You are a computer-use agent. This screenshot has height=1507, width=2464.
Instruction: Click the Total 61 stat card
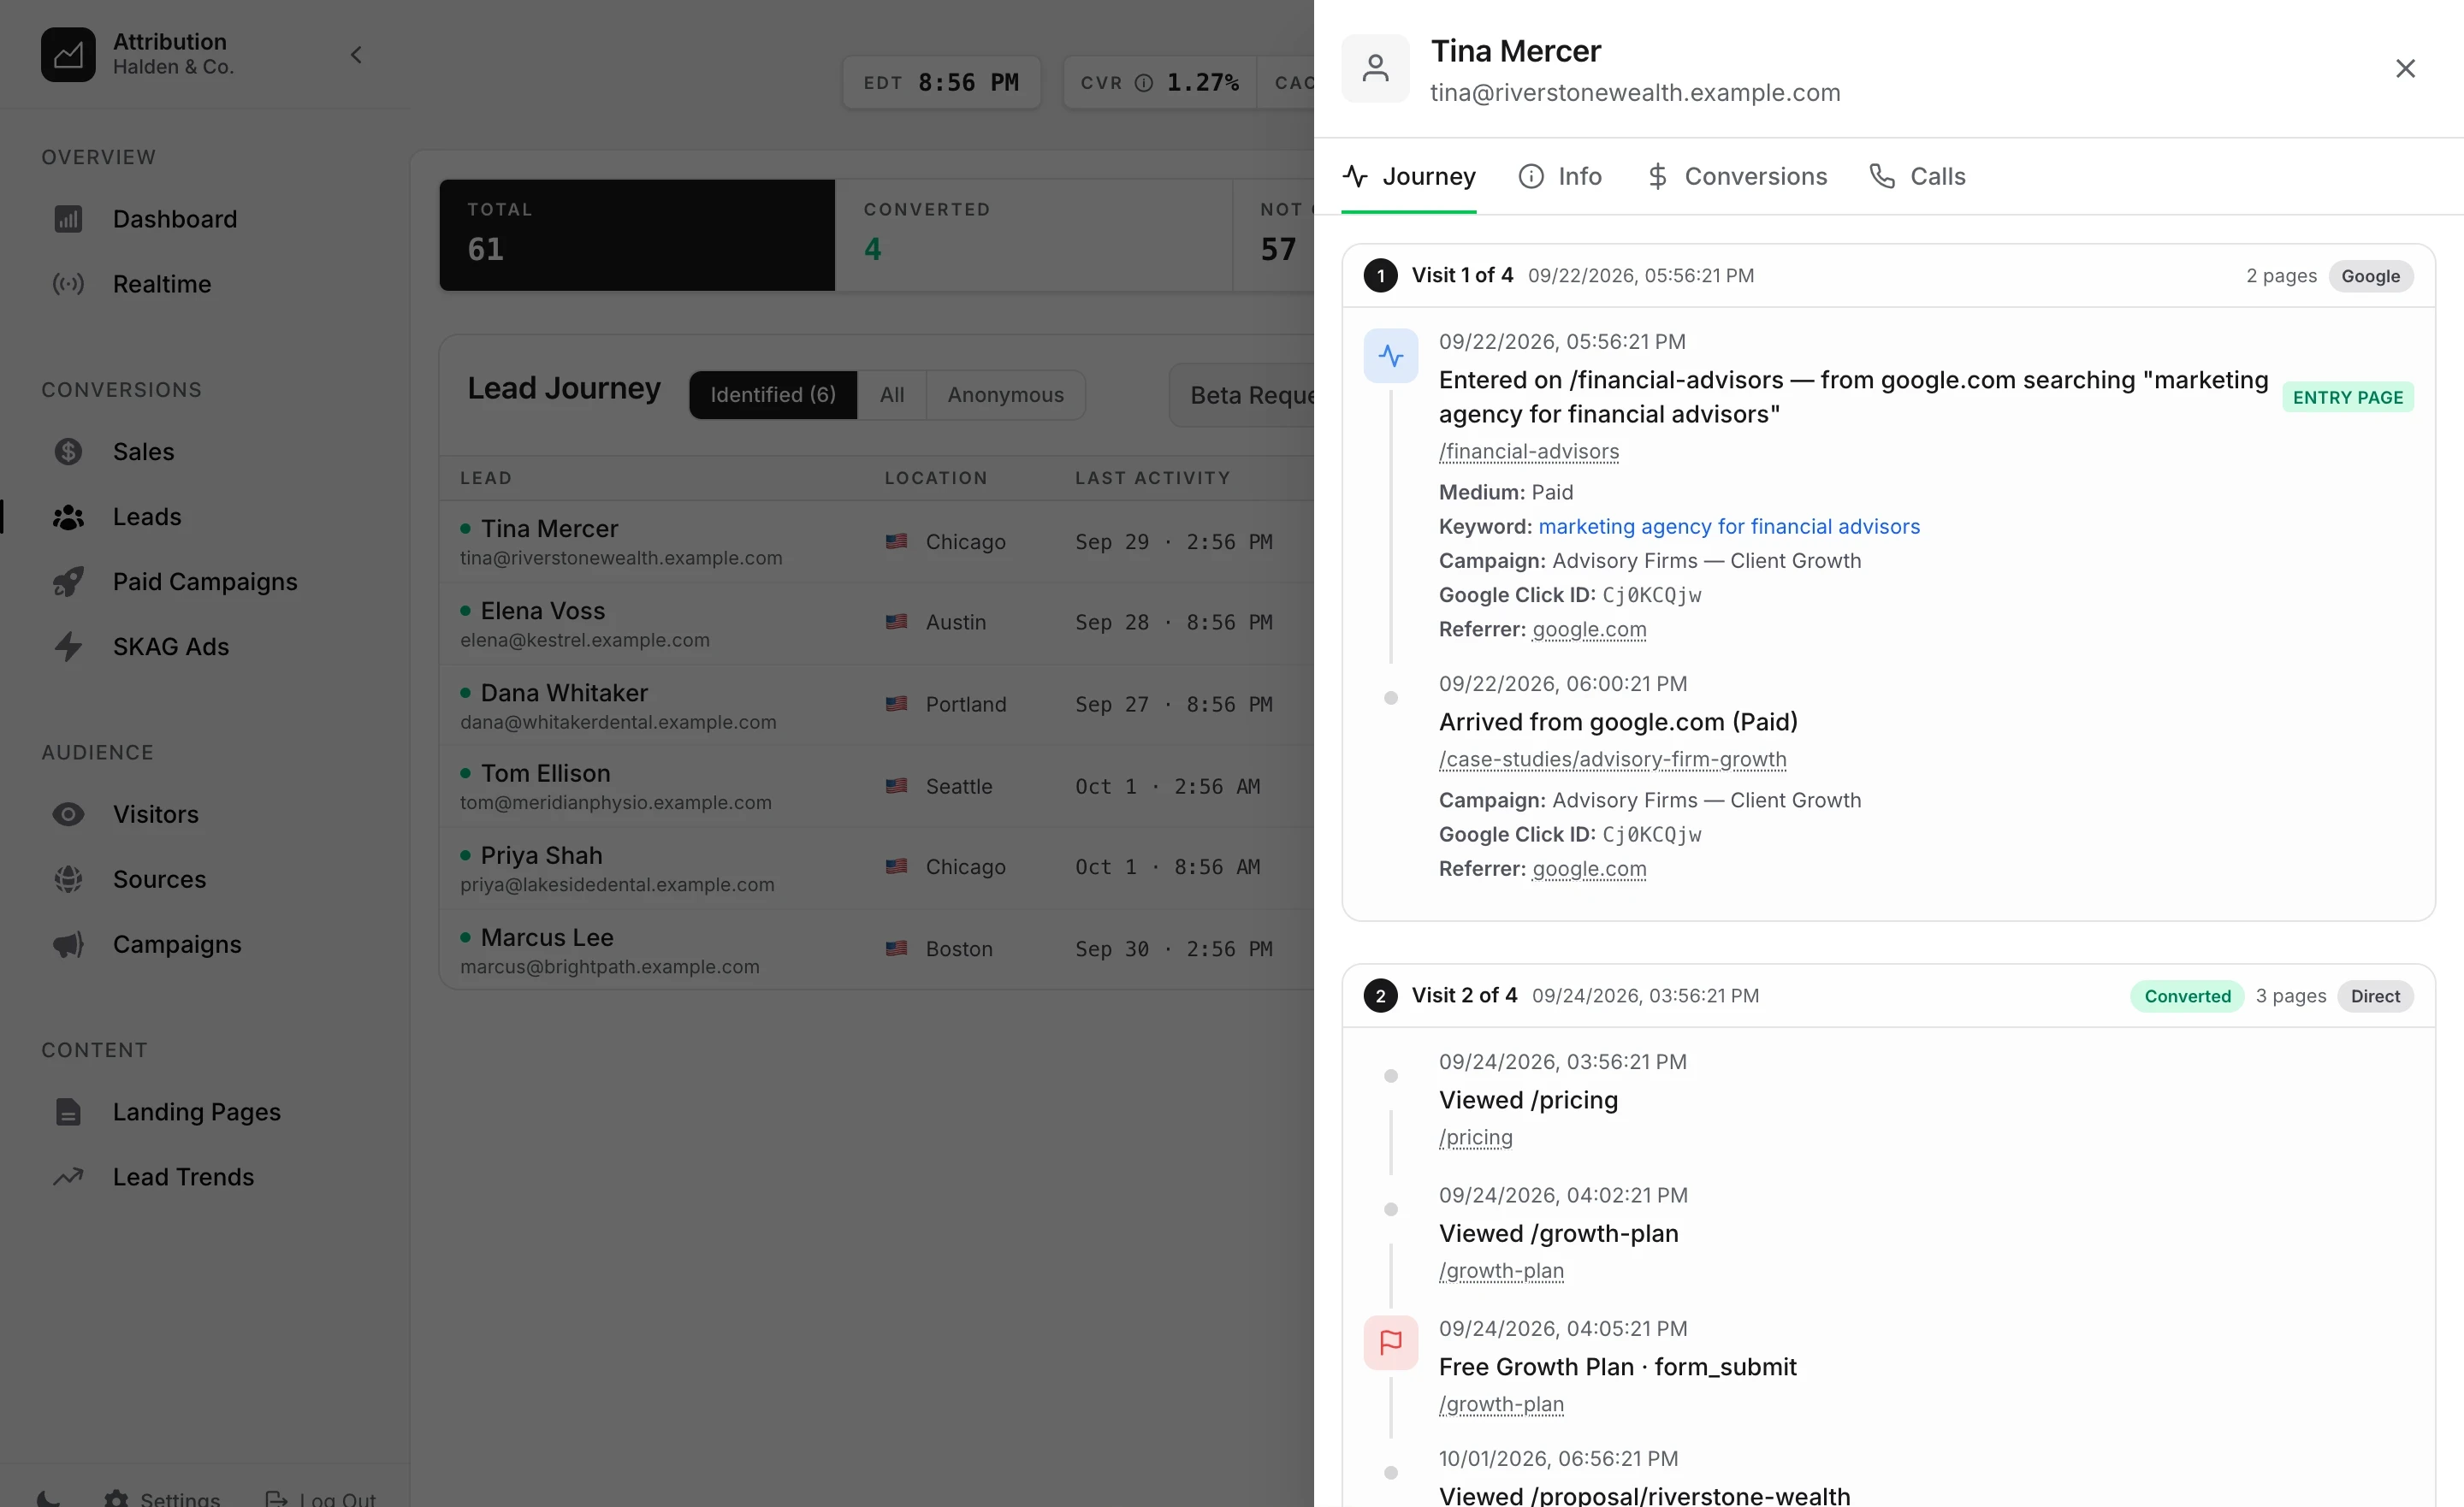coord(637,235)
